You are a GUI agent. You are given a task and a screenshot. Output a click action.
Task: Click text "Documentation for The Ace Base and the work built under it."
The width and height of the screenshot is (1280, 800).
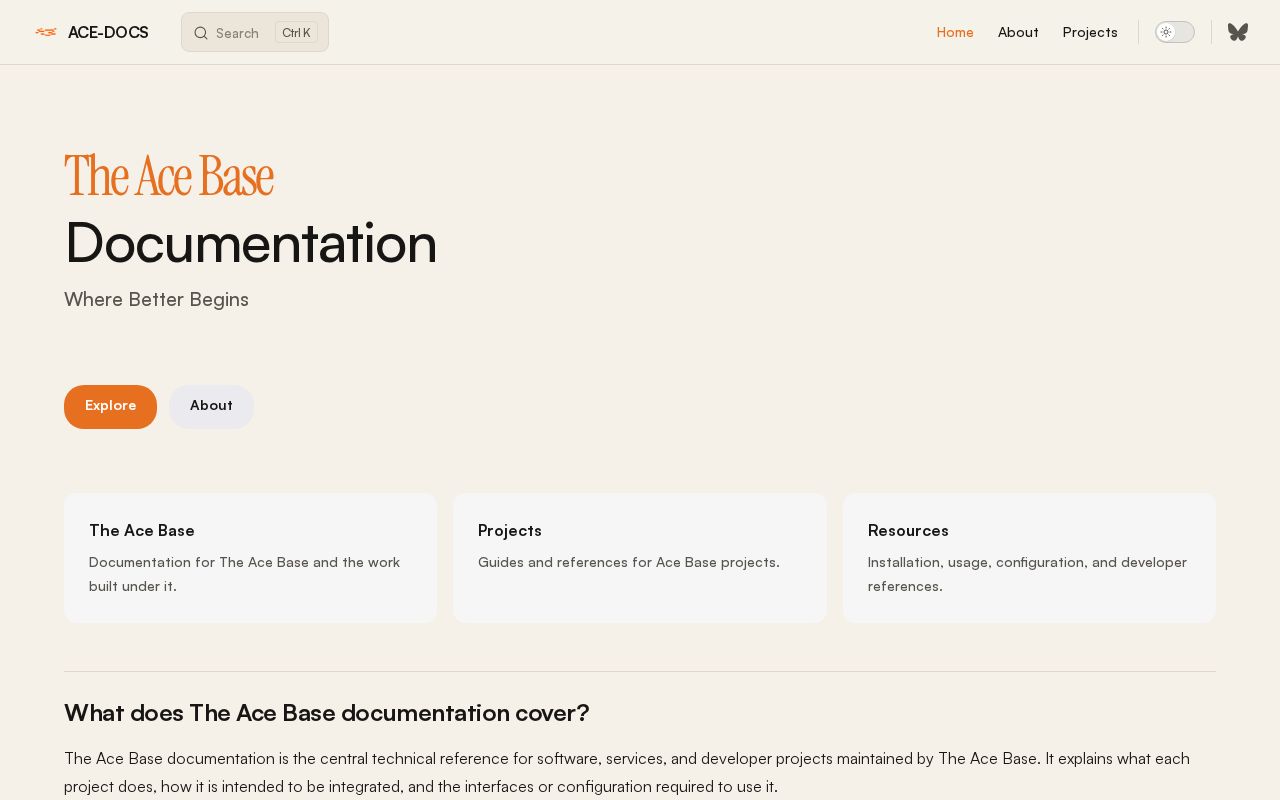(x=244, y=574)
